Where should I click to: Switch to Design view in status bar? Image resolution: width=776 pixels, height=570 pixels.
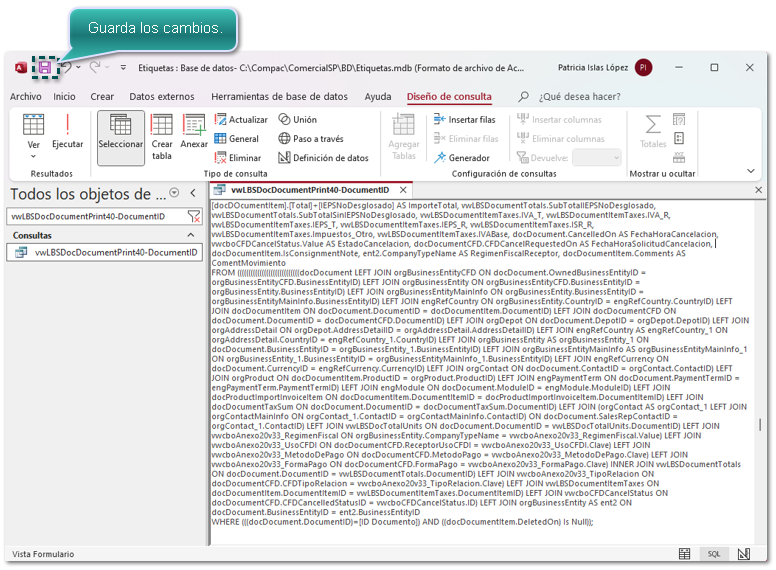(743, 554)
